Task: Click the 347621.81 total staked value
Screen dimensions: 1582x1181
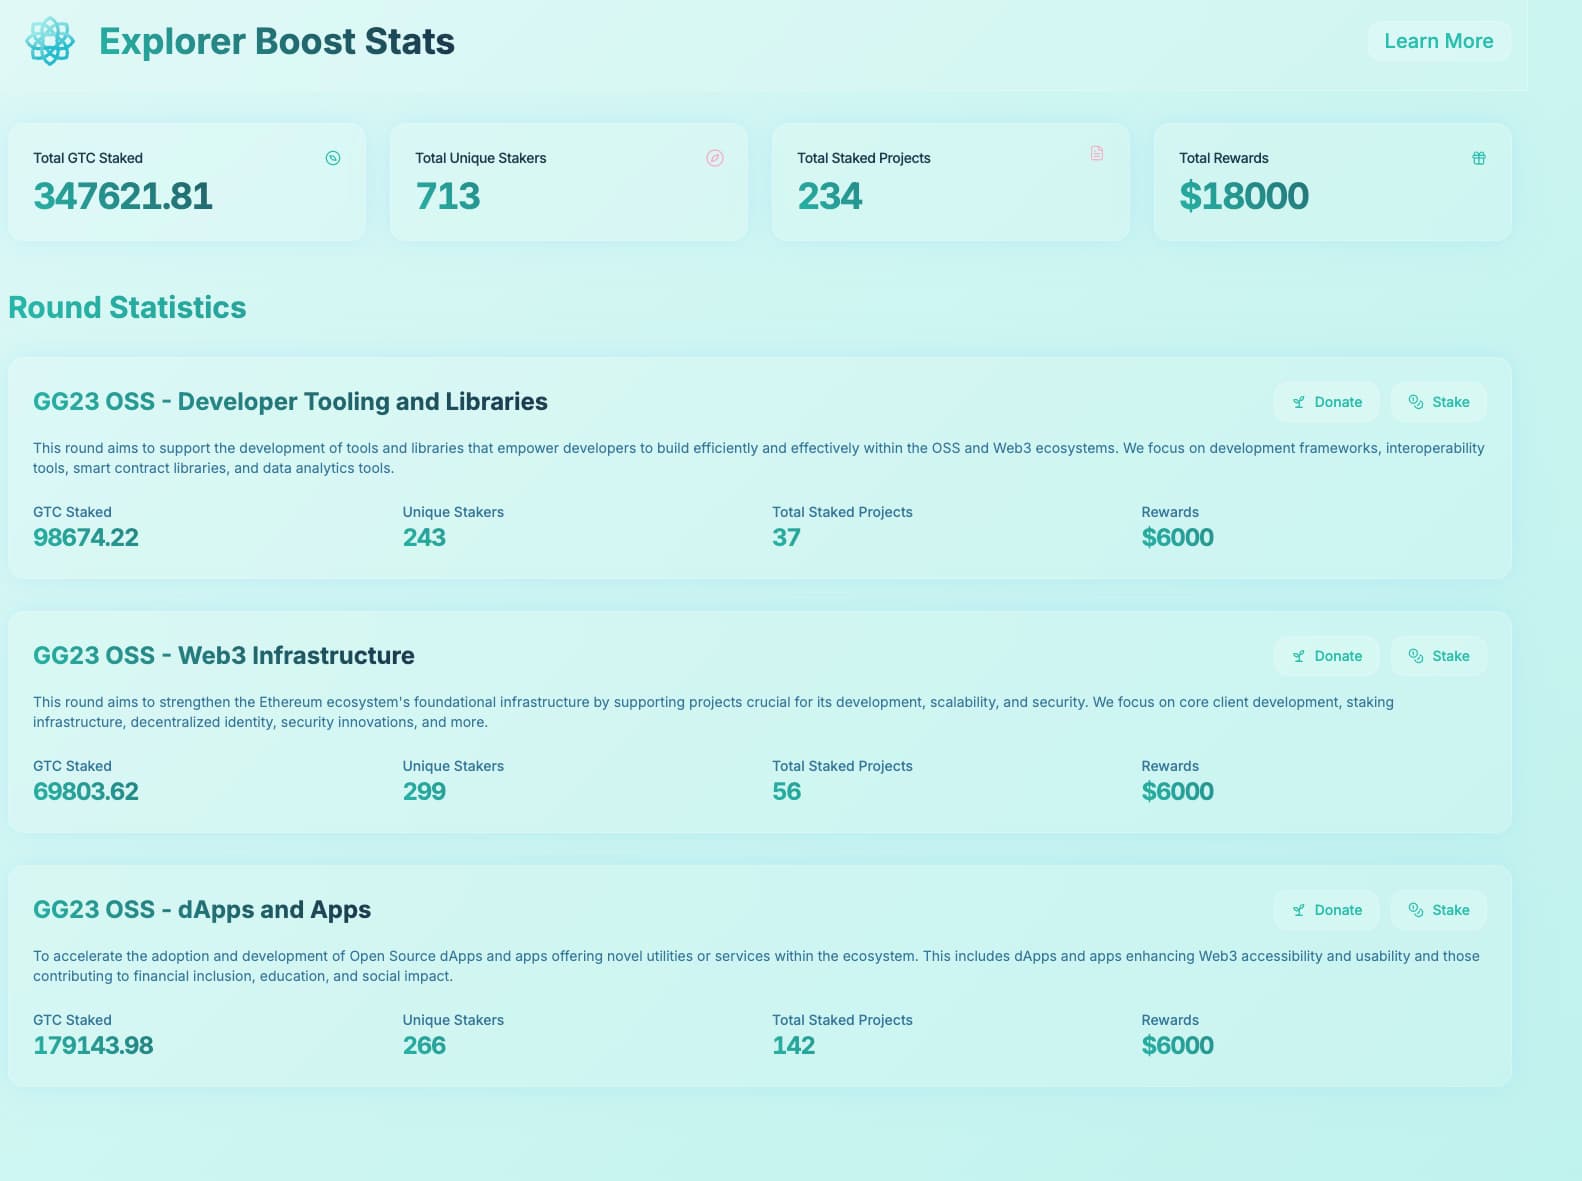Action: pyautogui.click(x=123, y=196)
